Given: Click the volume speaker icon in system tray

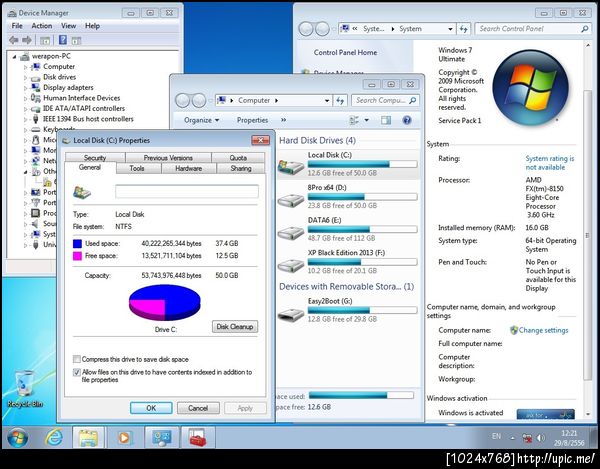Looking at the screenshot, I should tap(541, 438).
